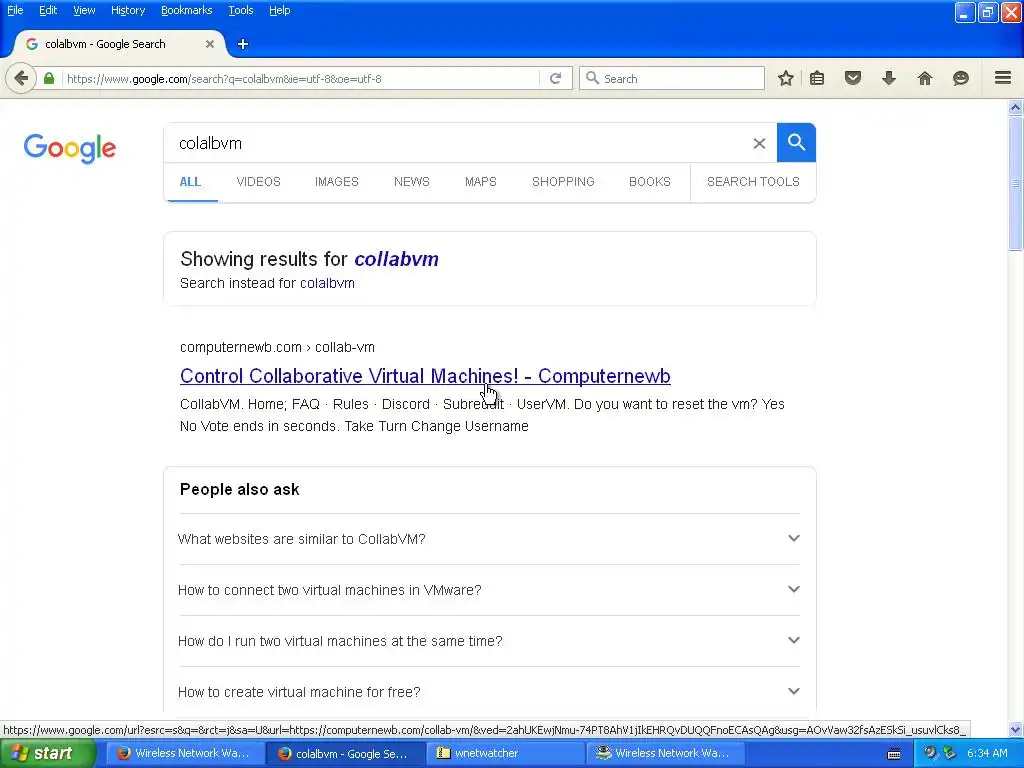Switch to BOOKS results tab
1024x768 pixels.
649,182
